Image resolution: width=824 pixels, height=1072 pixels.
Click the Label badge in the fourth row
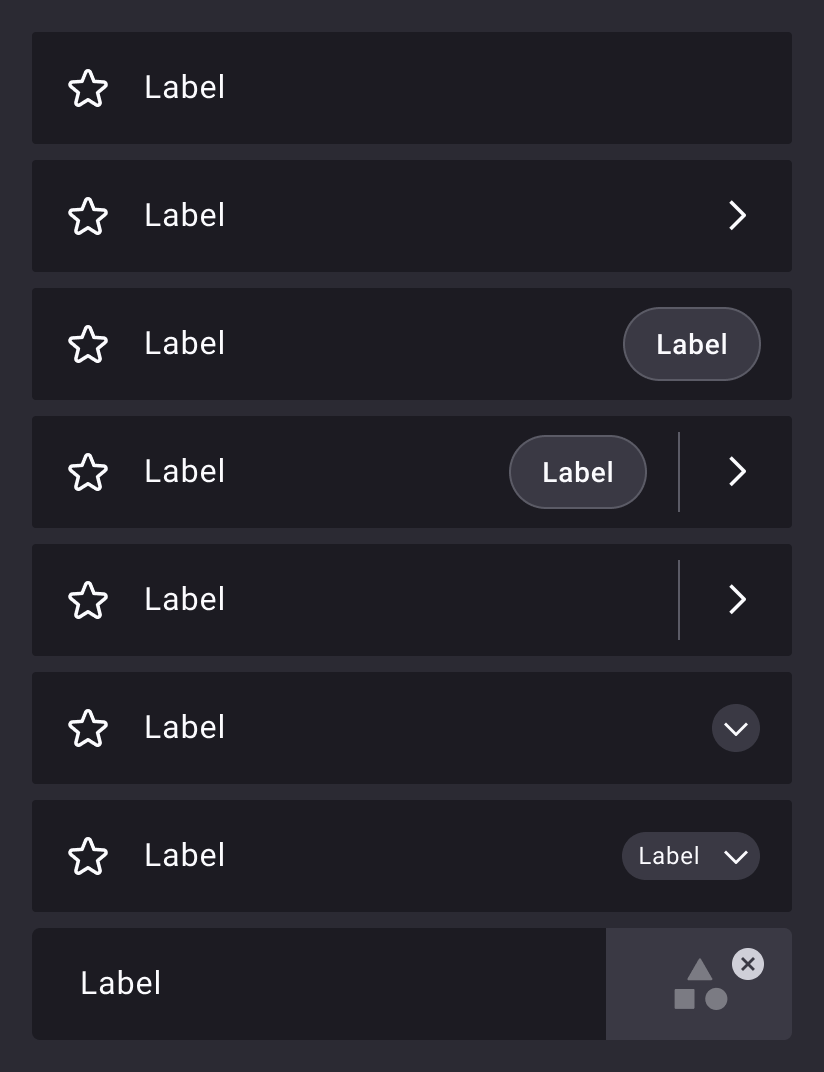coord(577,472)
